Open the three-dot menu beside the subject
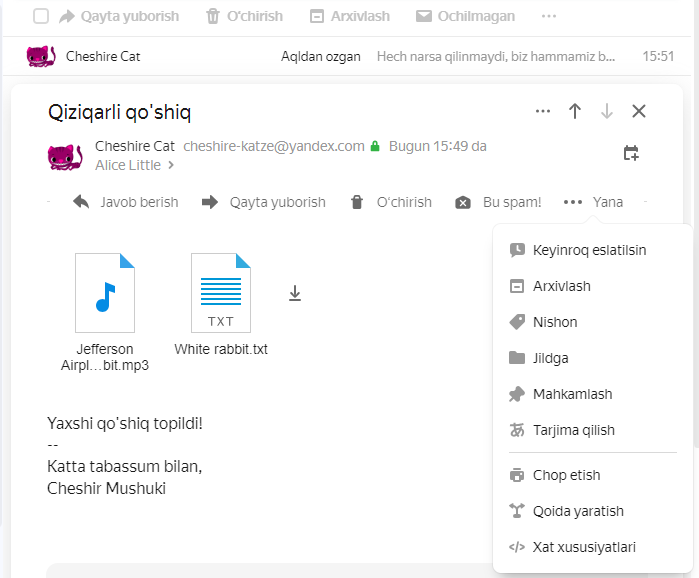699x578 pixels. coord(543,111)
